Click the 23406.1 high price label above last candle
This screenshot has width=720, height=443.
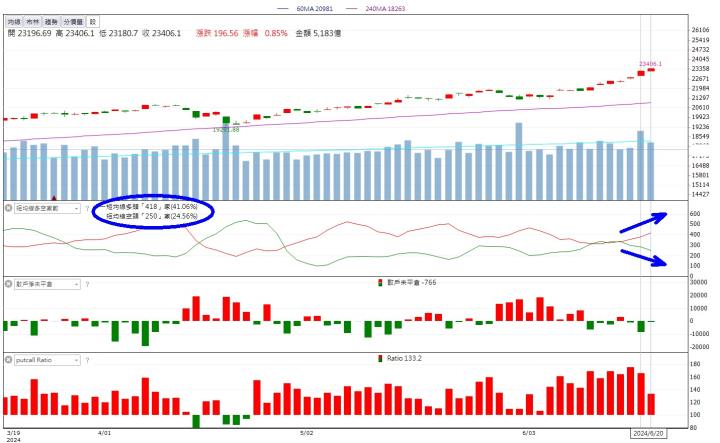[651, 64]
